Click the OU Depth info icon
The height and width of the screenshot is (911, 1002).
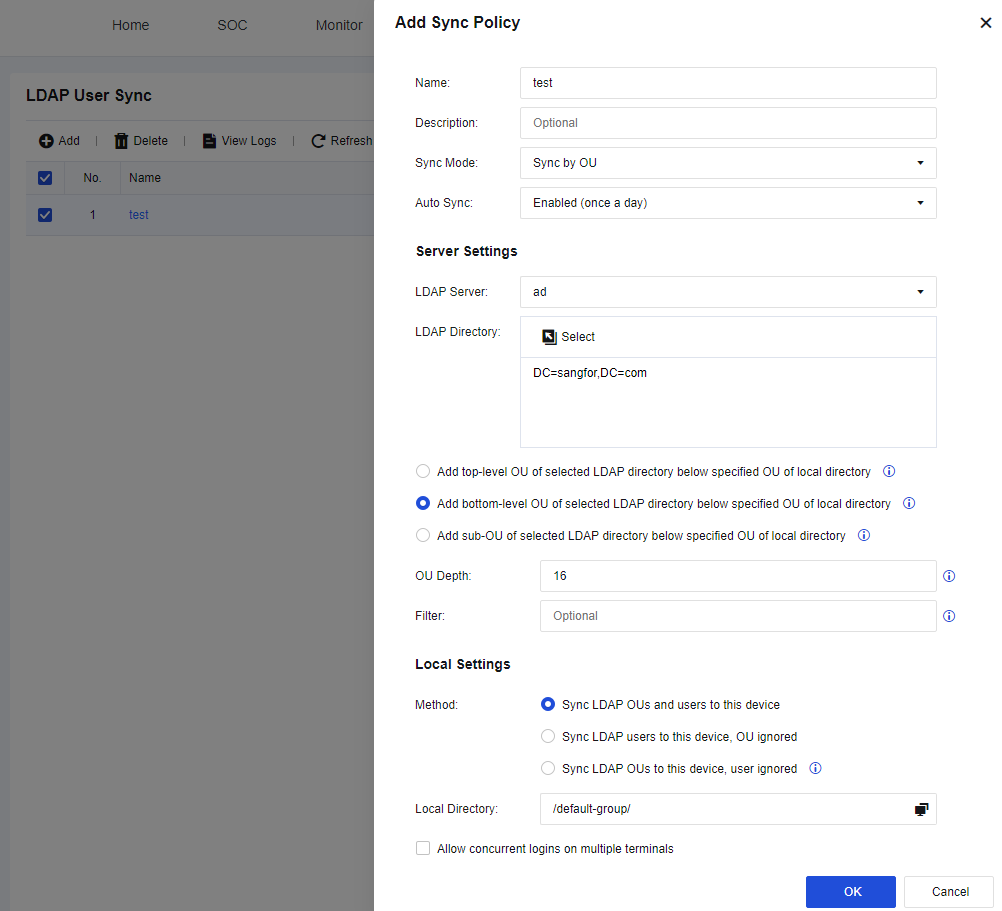(x=949, y=576)
